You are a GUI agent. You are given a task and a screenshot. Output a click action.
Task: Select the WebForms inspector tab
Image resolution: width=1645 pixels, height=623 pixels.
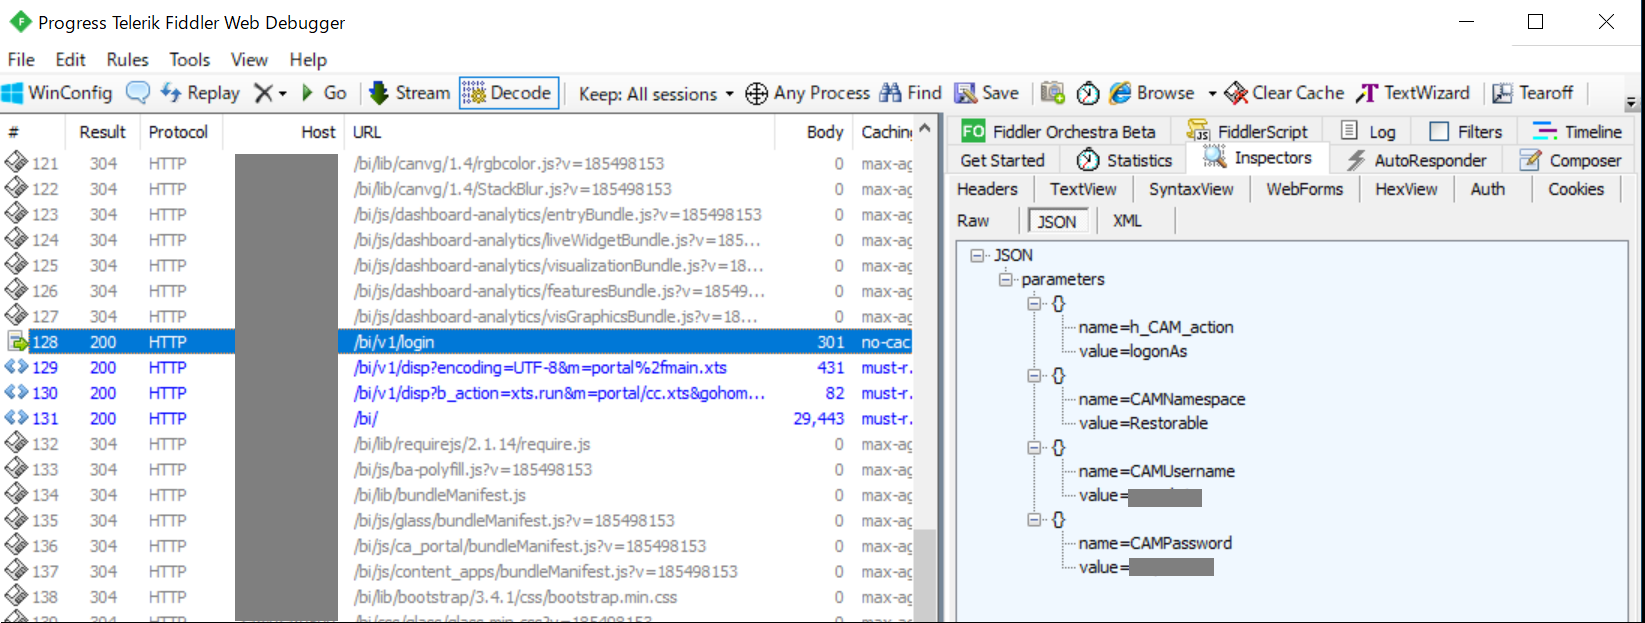click(x=1304, y=189)
